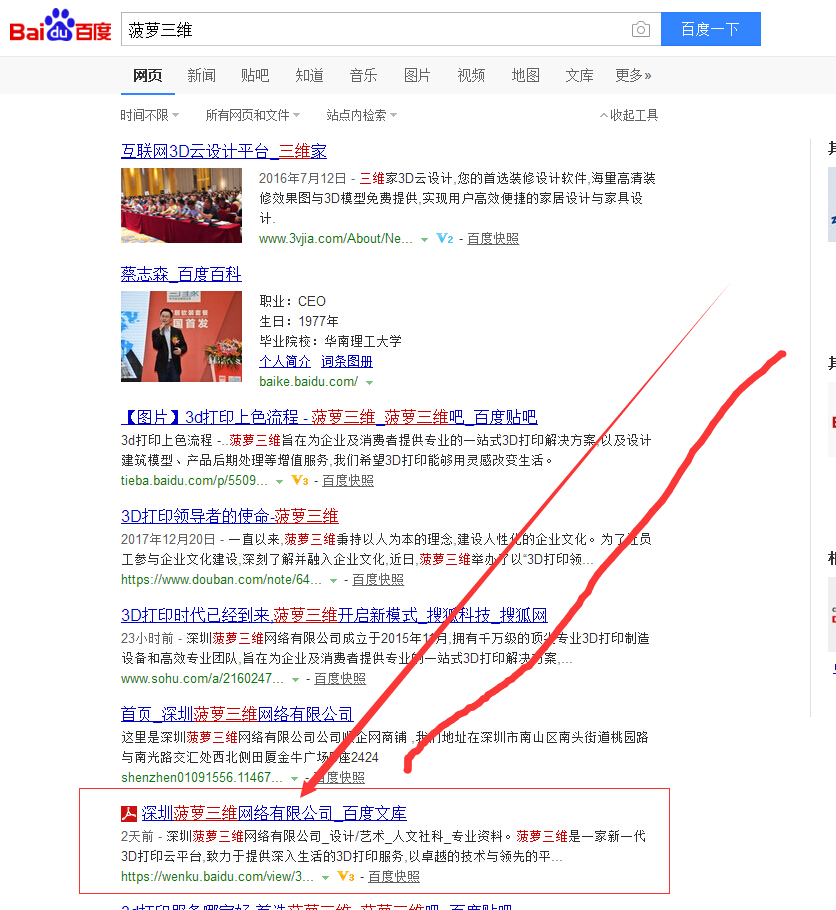Screen dimensions: 836x910
Task: Open the 搜狐网 3D打印时代已经到来 result
Action: pos(334,615)
